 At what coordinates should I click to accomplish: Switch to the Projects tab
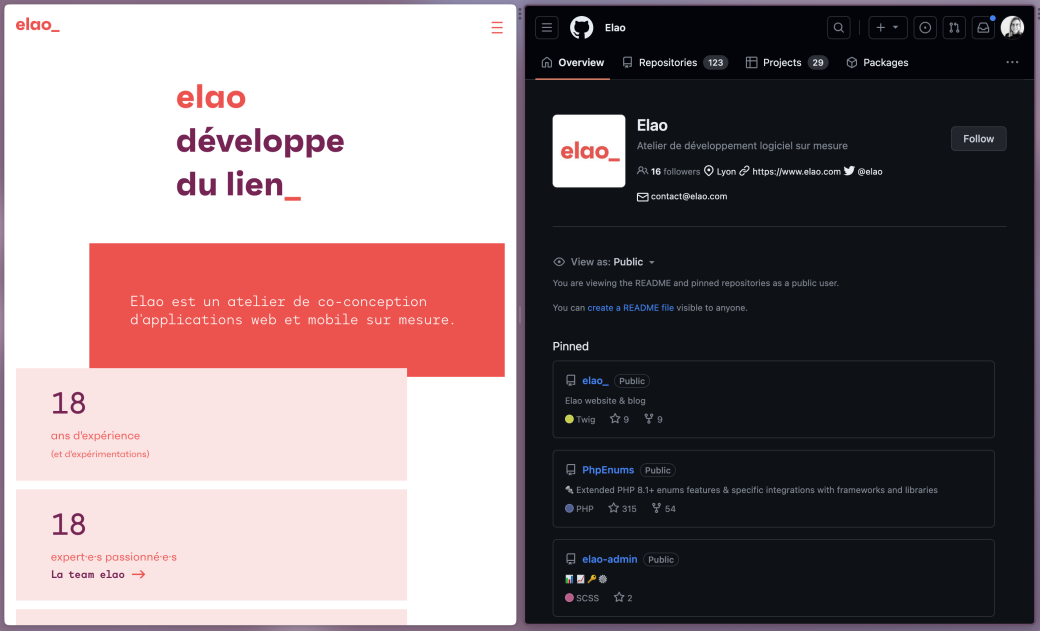[787, 62]
